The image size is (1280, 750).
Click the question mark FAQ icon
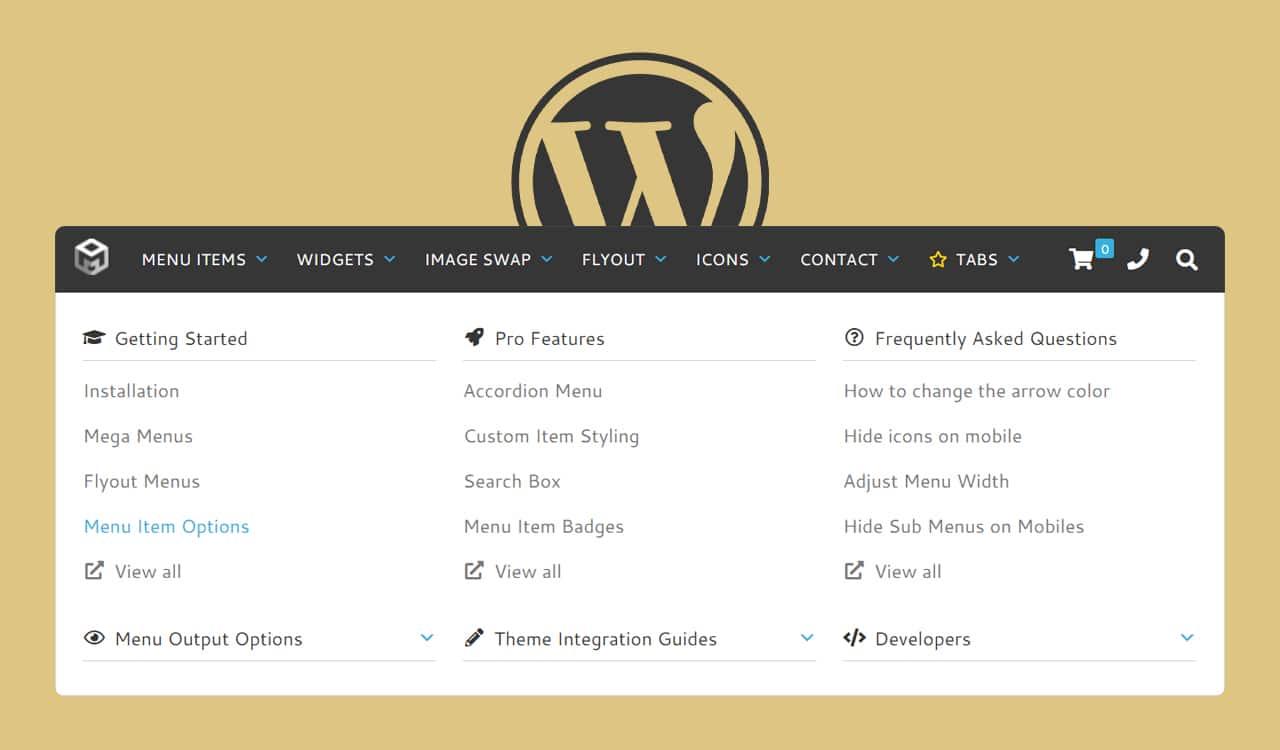pyautogui.click(x=854, y=338)
